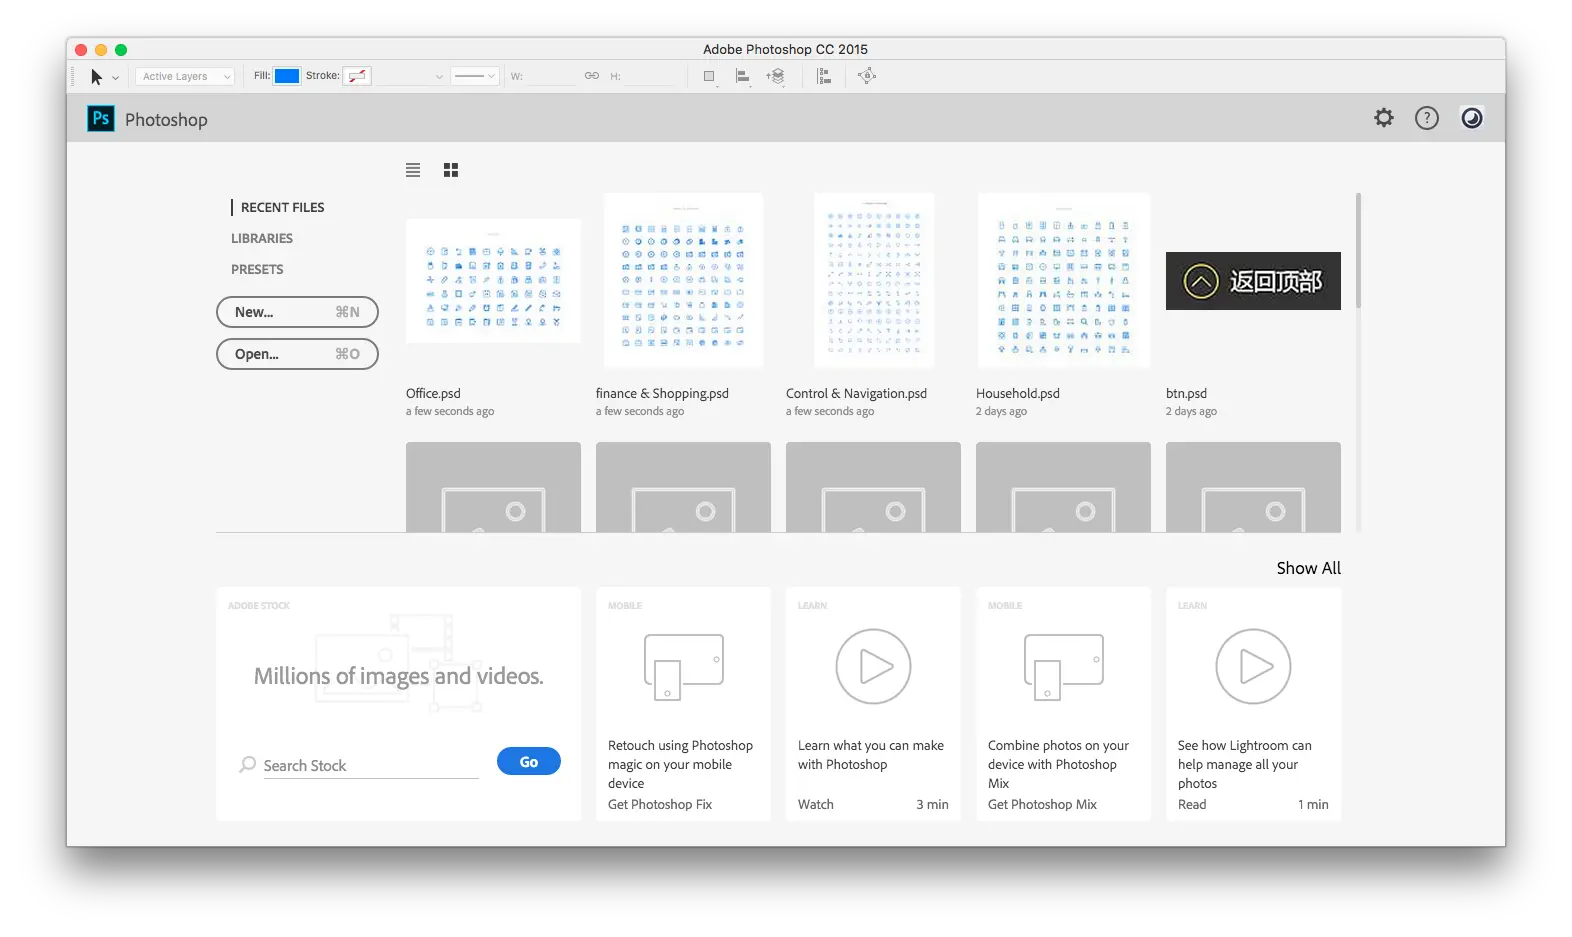Click the blue Go button
The height and width of the screenshot is (937, 1572).
529,762
